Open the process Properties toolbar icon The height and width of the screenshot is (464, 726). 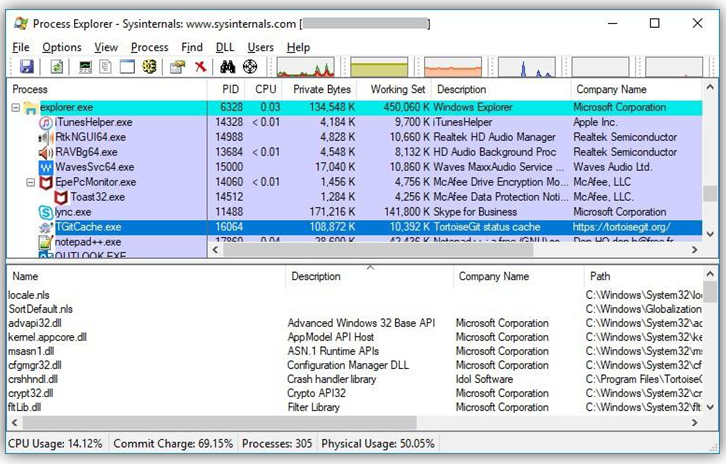[x=177, y=67]
